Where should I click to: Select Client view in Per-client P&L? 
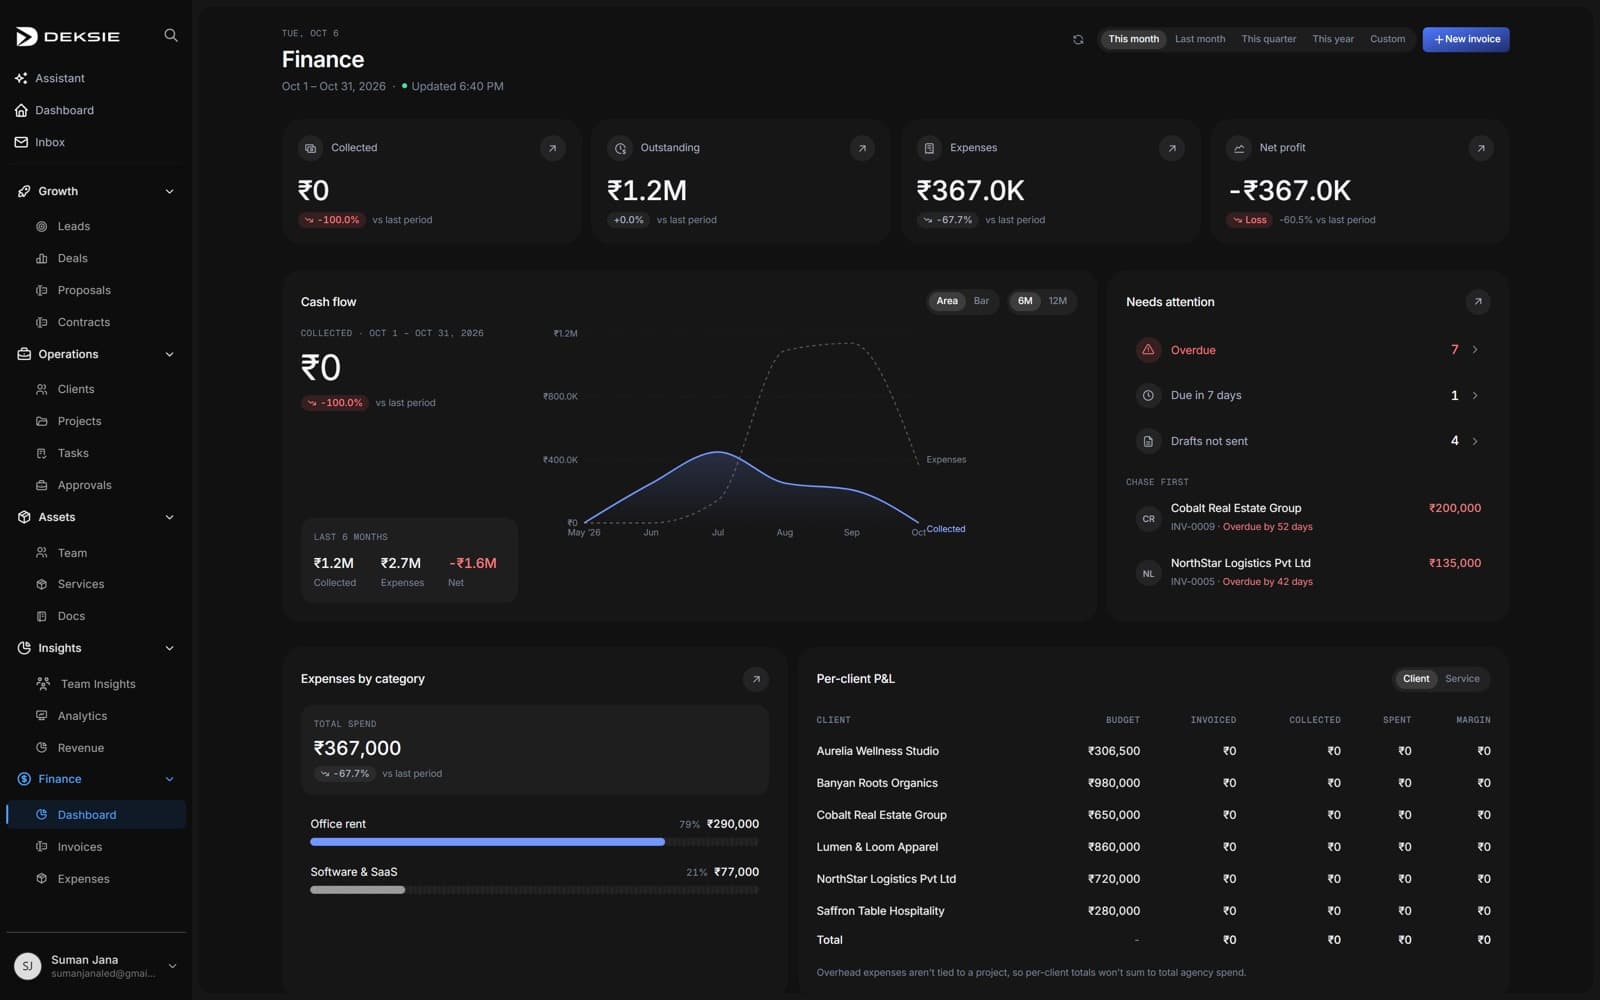pos(1416,679)
